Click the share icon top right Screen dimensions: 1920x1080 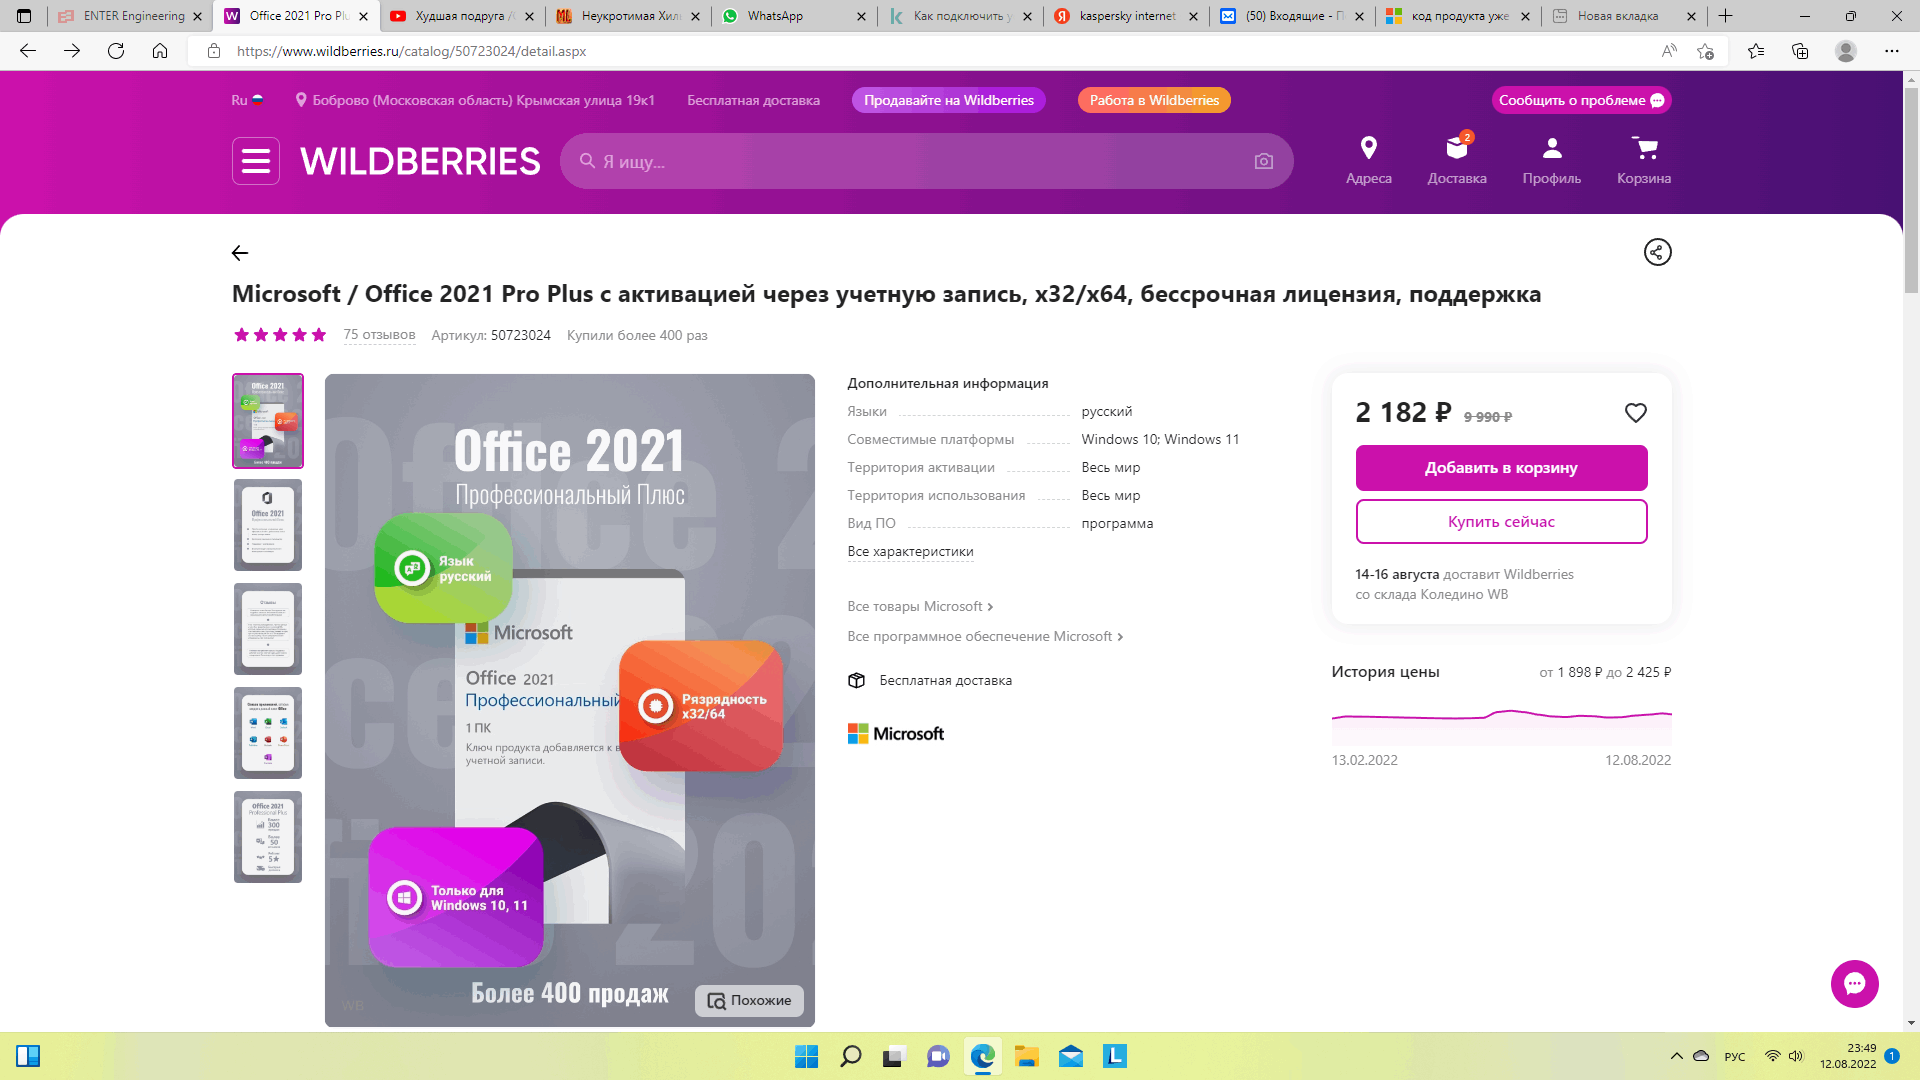click(1658, 252)
